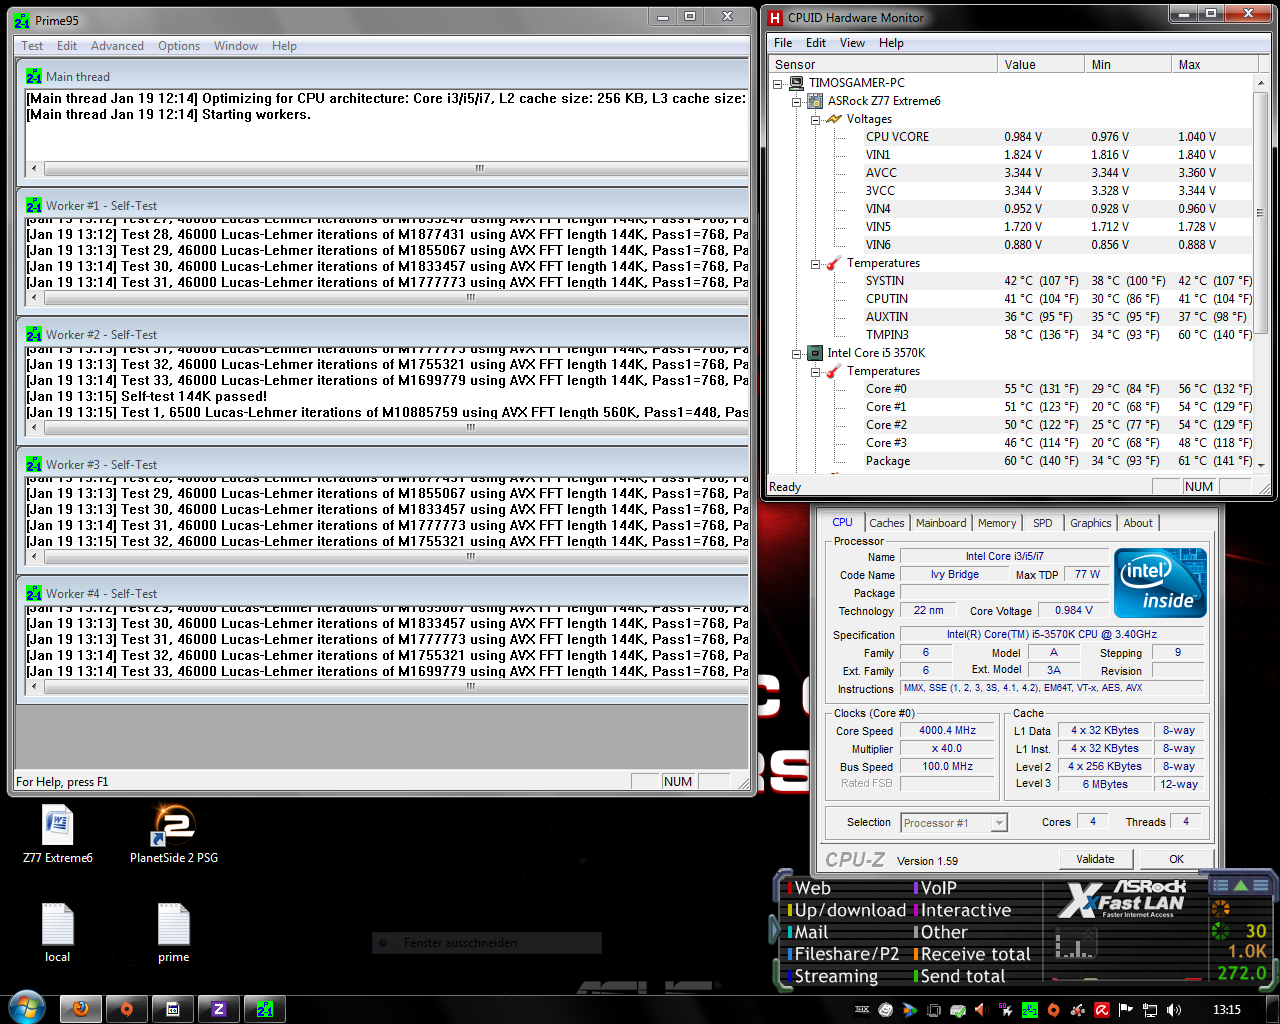Switch to CPU-Z Graphics tab
The image size is (1280, 1024).
[x=1090, y=523]
